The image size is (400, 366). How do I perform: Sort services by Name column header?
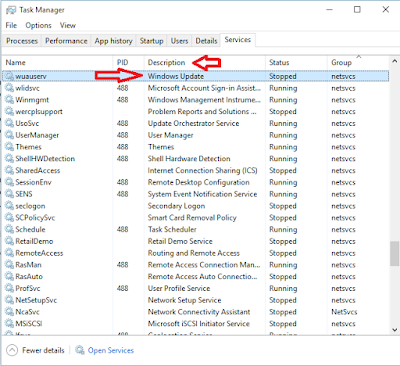click(x=57, y=63)
